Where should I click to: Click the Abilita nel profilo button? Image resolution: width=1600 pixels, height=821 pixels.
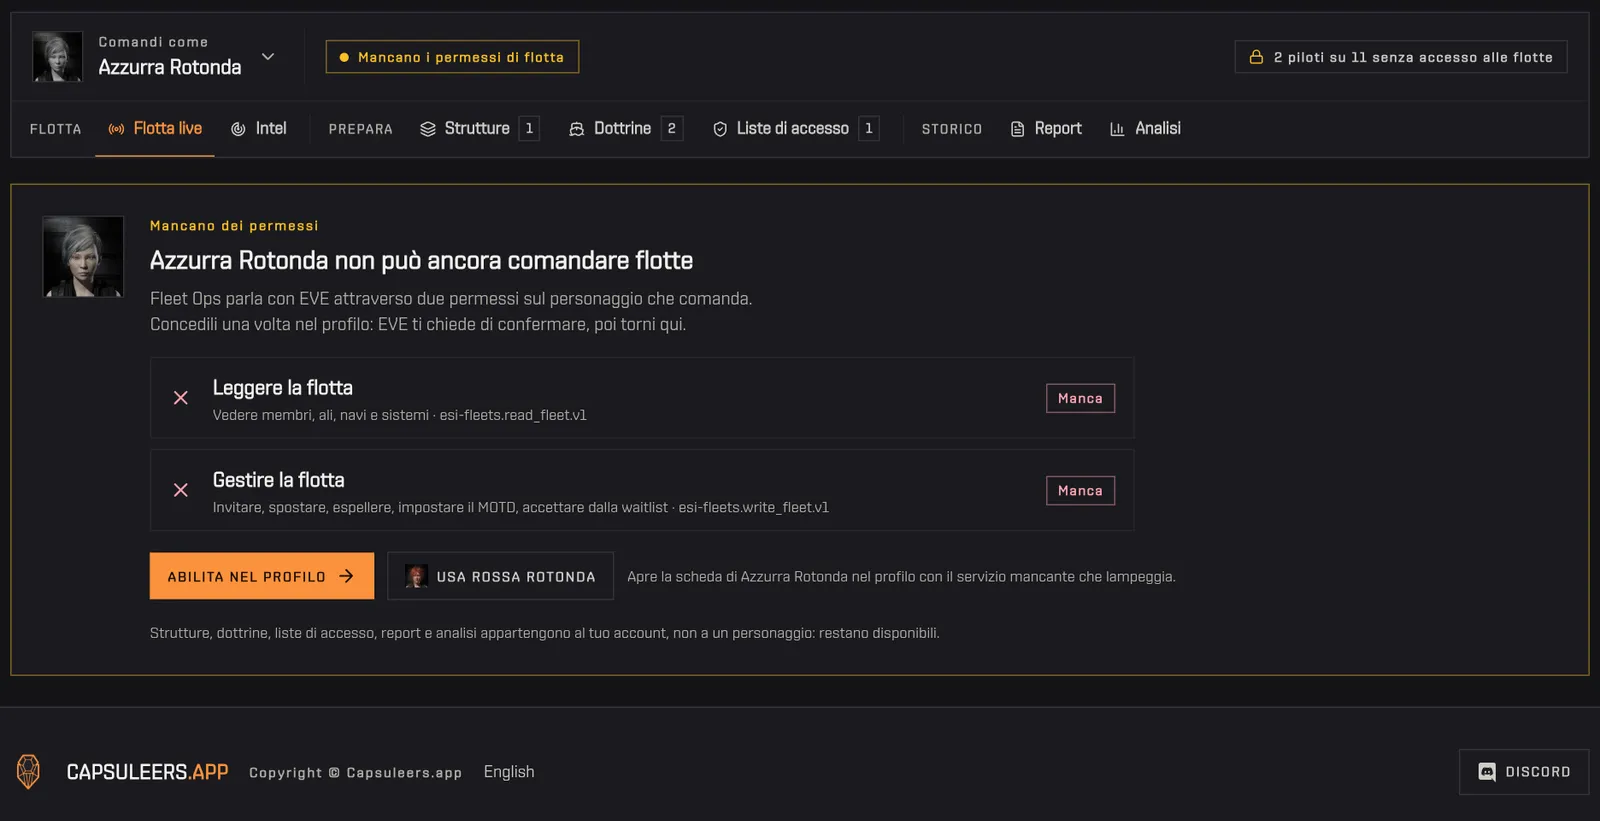coord(262,576)
